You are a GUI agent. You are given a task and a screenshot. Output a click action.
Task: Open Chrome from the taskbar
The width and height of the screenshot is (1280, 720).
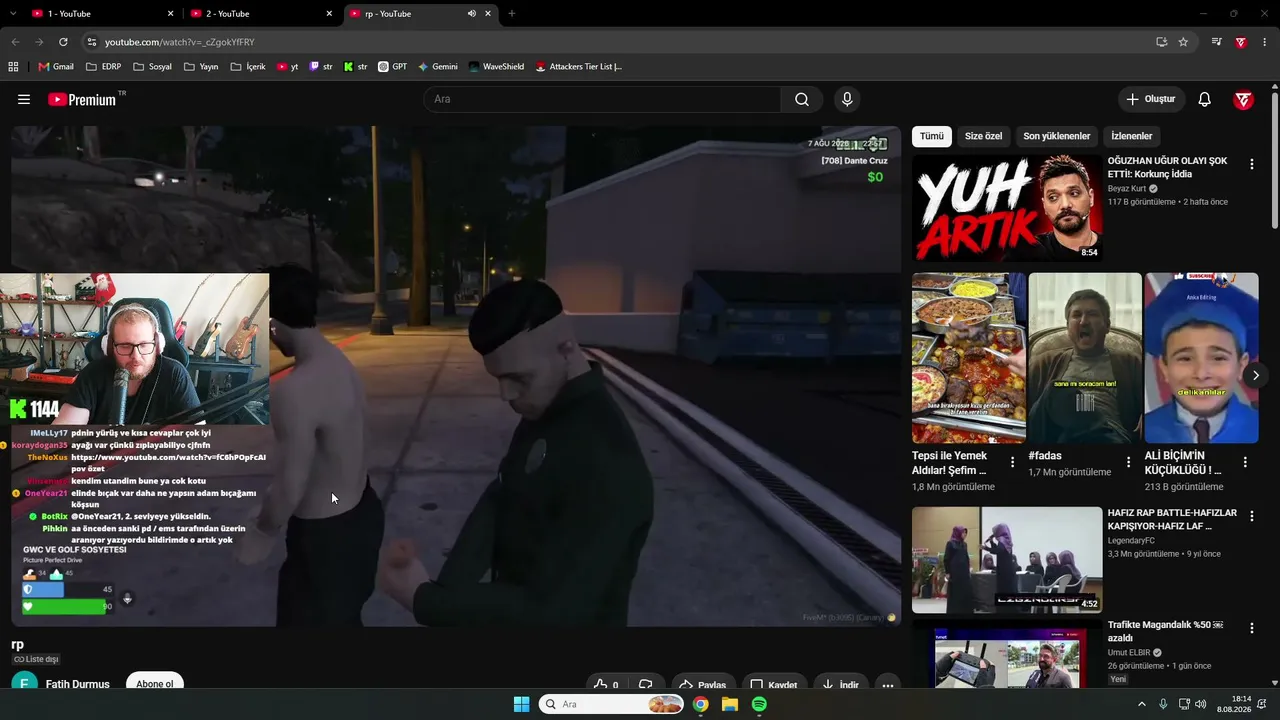[x=701, y=704]
